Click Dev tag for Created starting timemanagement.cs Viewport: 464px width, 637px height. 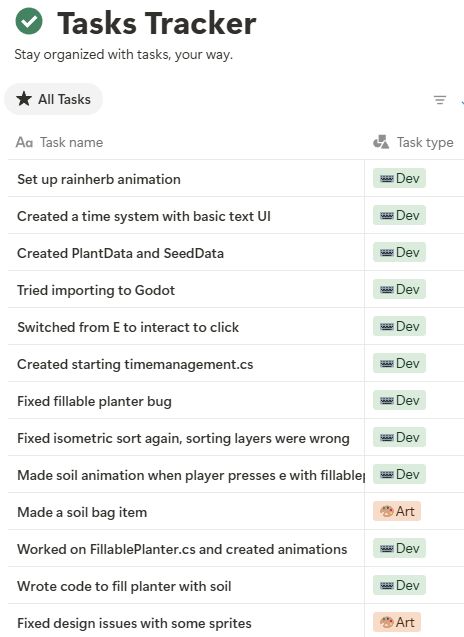point(399,363)
